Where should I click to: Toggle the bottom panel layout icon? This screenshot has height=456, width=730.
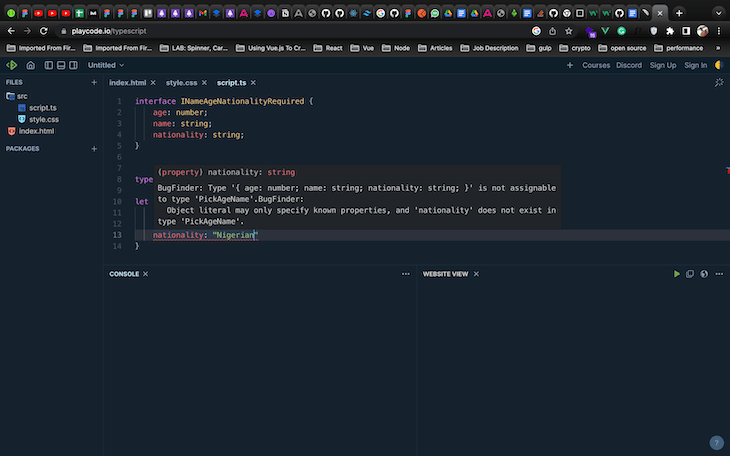[x=61, y=65]
